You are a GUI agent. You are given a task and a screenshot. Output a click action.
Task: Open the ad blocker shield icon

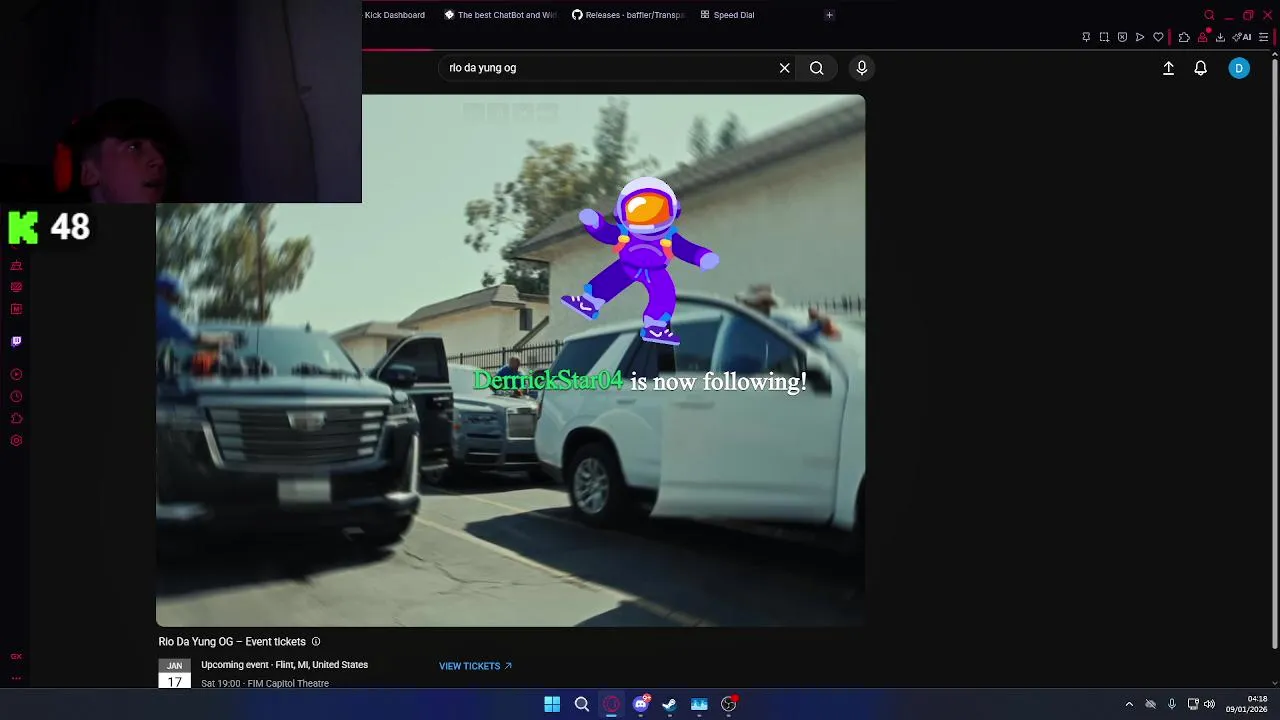click(1122, 37)
